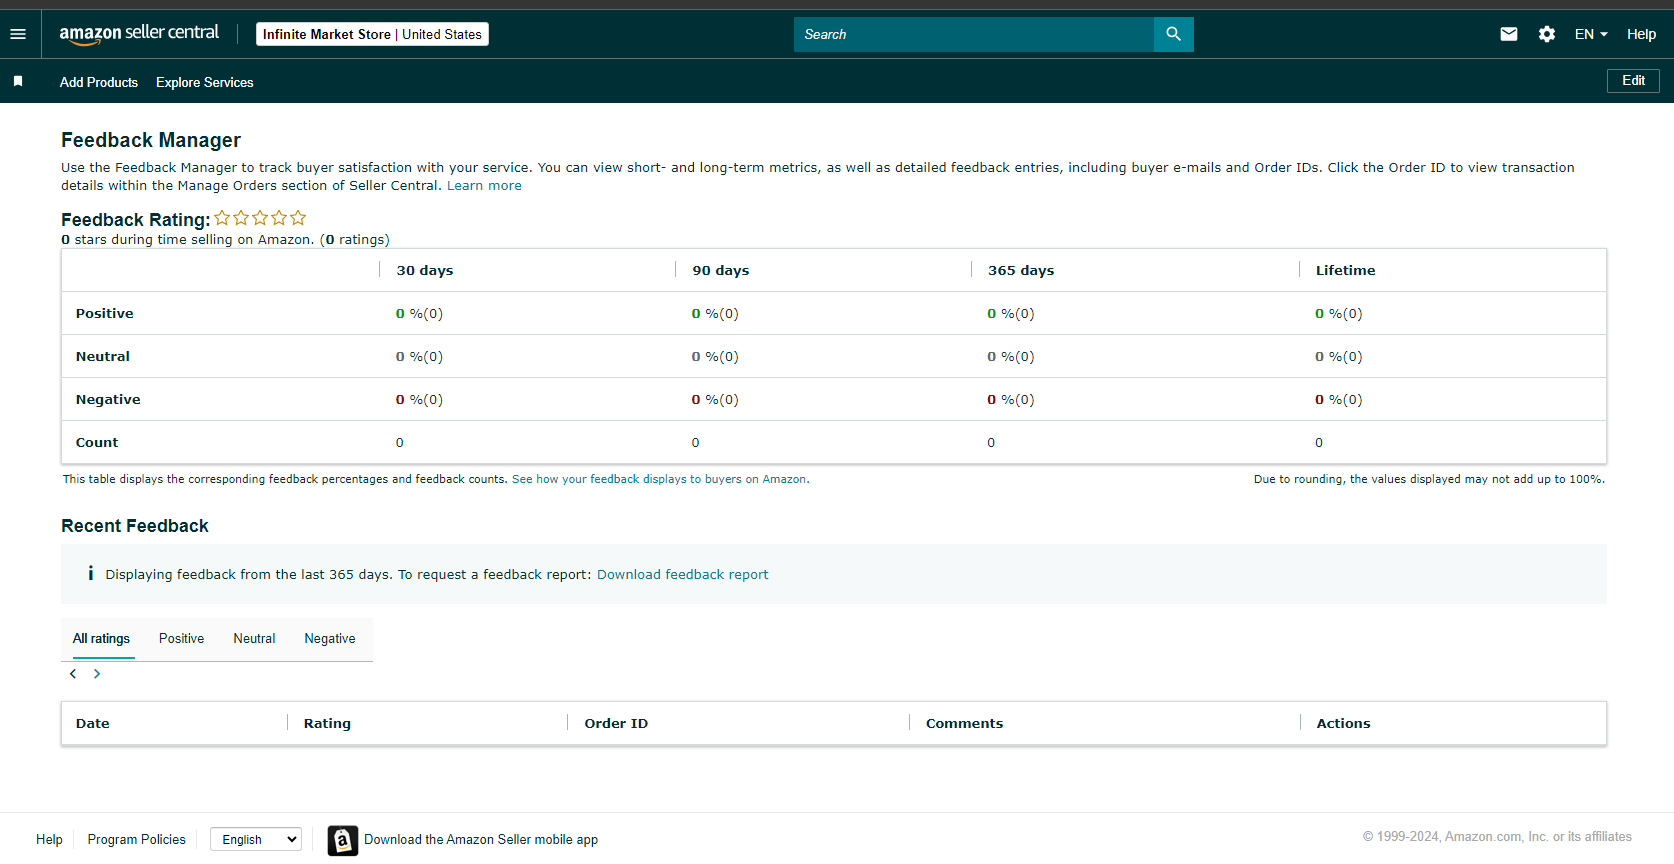The height and width of the screenshot is (864, 1674).
Task: Click Neutral 90 days value 0 %(0)
Action: click(715, 356)
